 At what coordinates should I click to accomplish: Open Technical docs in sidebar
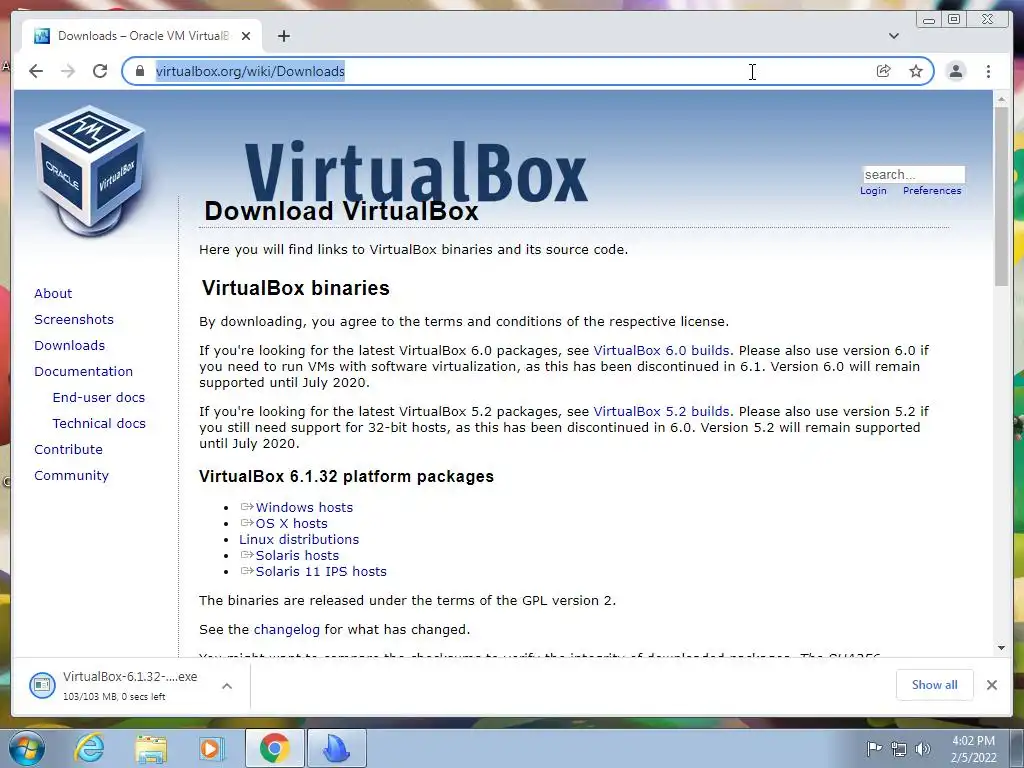[x=99, y=424]
